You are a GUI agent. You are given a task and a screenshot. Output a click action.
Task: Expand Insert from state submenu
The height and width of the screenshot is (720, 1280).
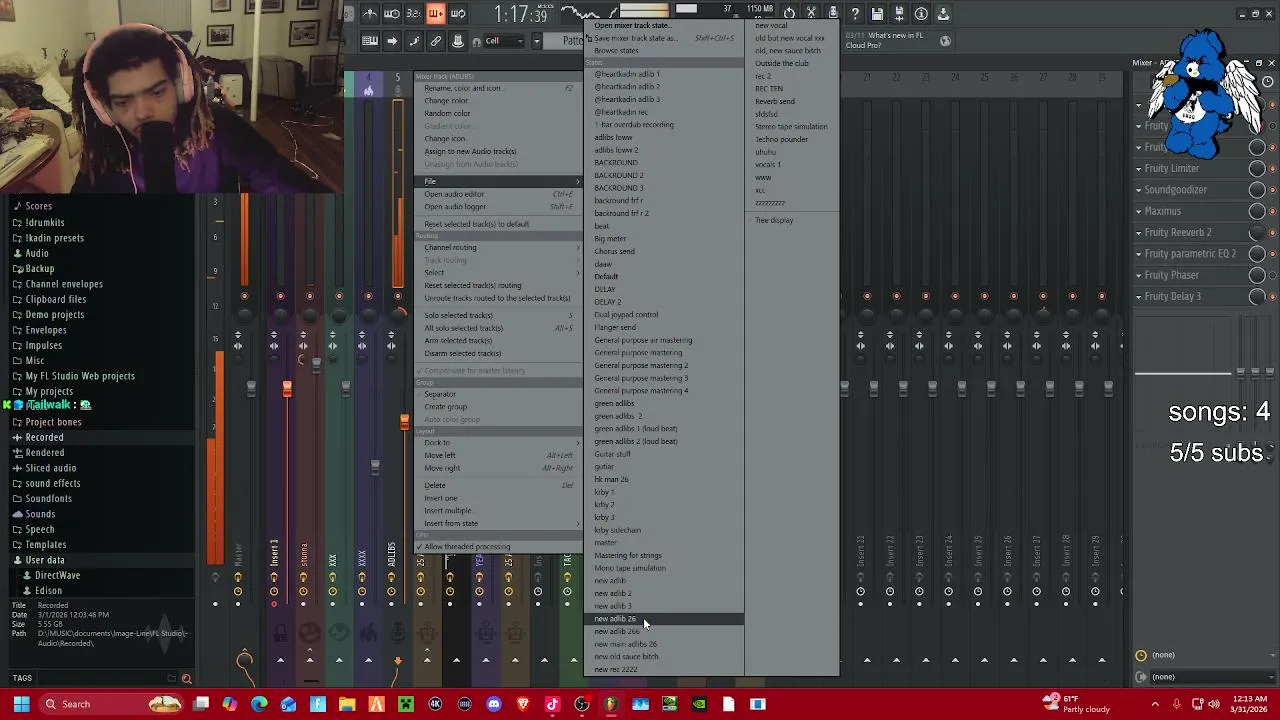[497, 523]
